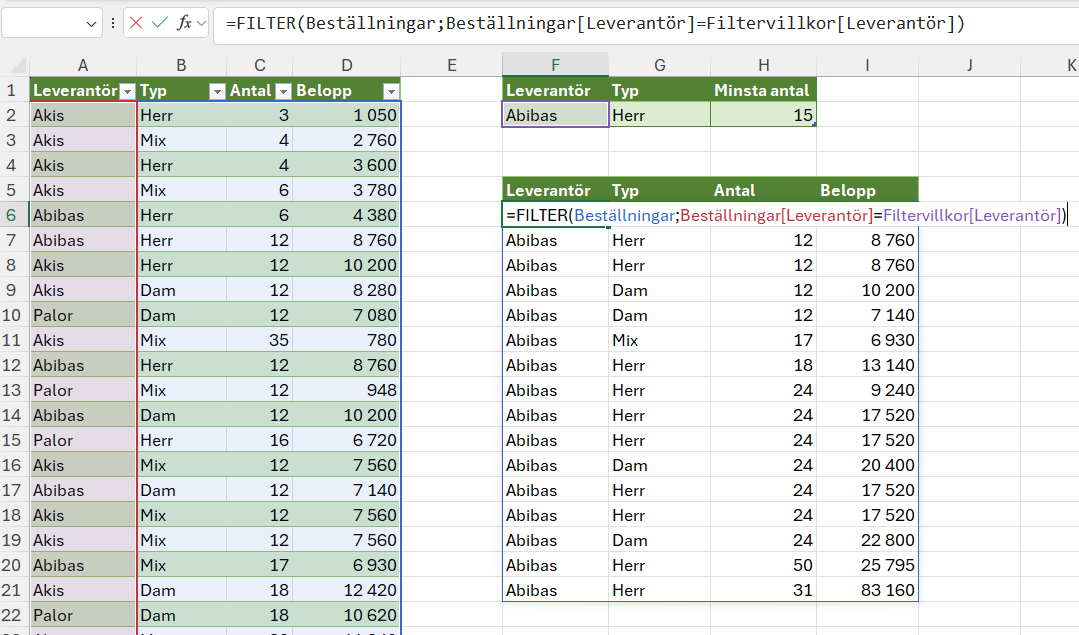
Task: Click cell D2 with value 1 050
Action: [347, 115]
